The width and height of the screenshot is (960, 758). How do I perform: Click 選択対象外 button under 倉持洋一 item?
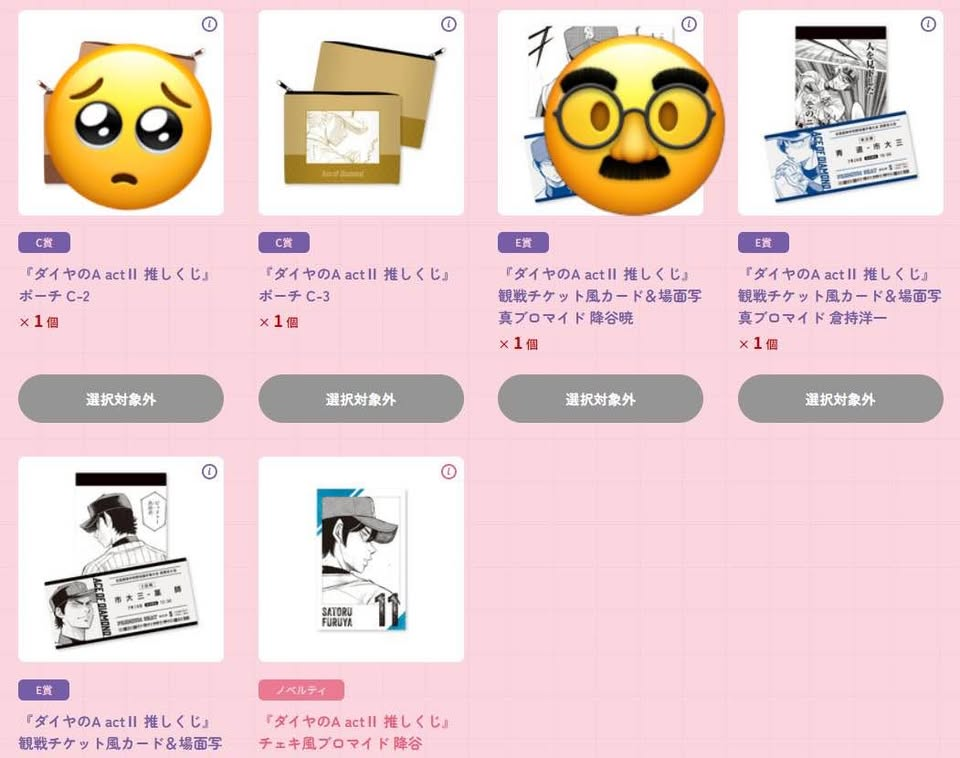[x=841, y=399]
